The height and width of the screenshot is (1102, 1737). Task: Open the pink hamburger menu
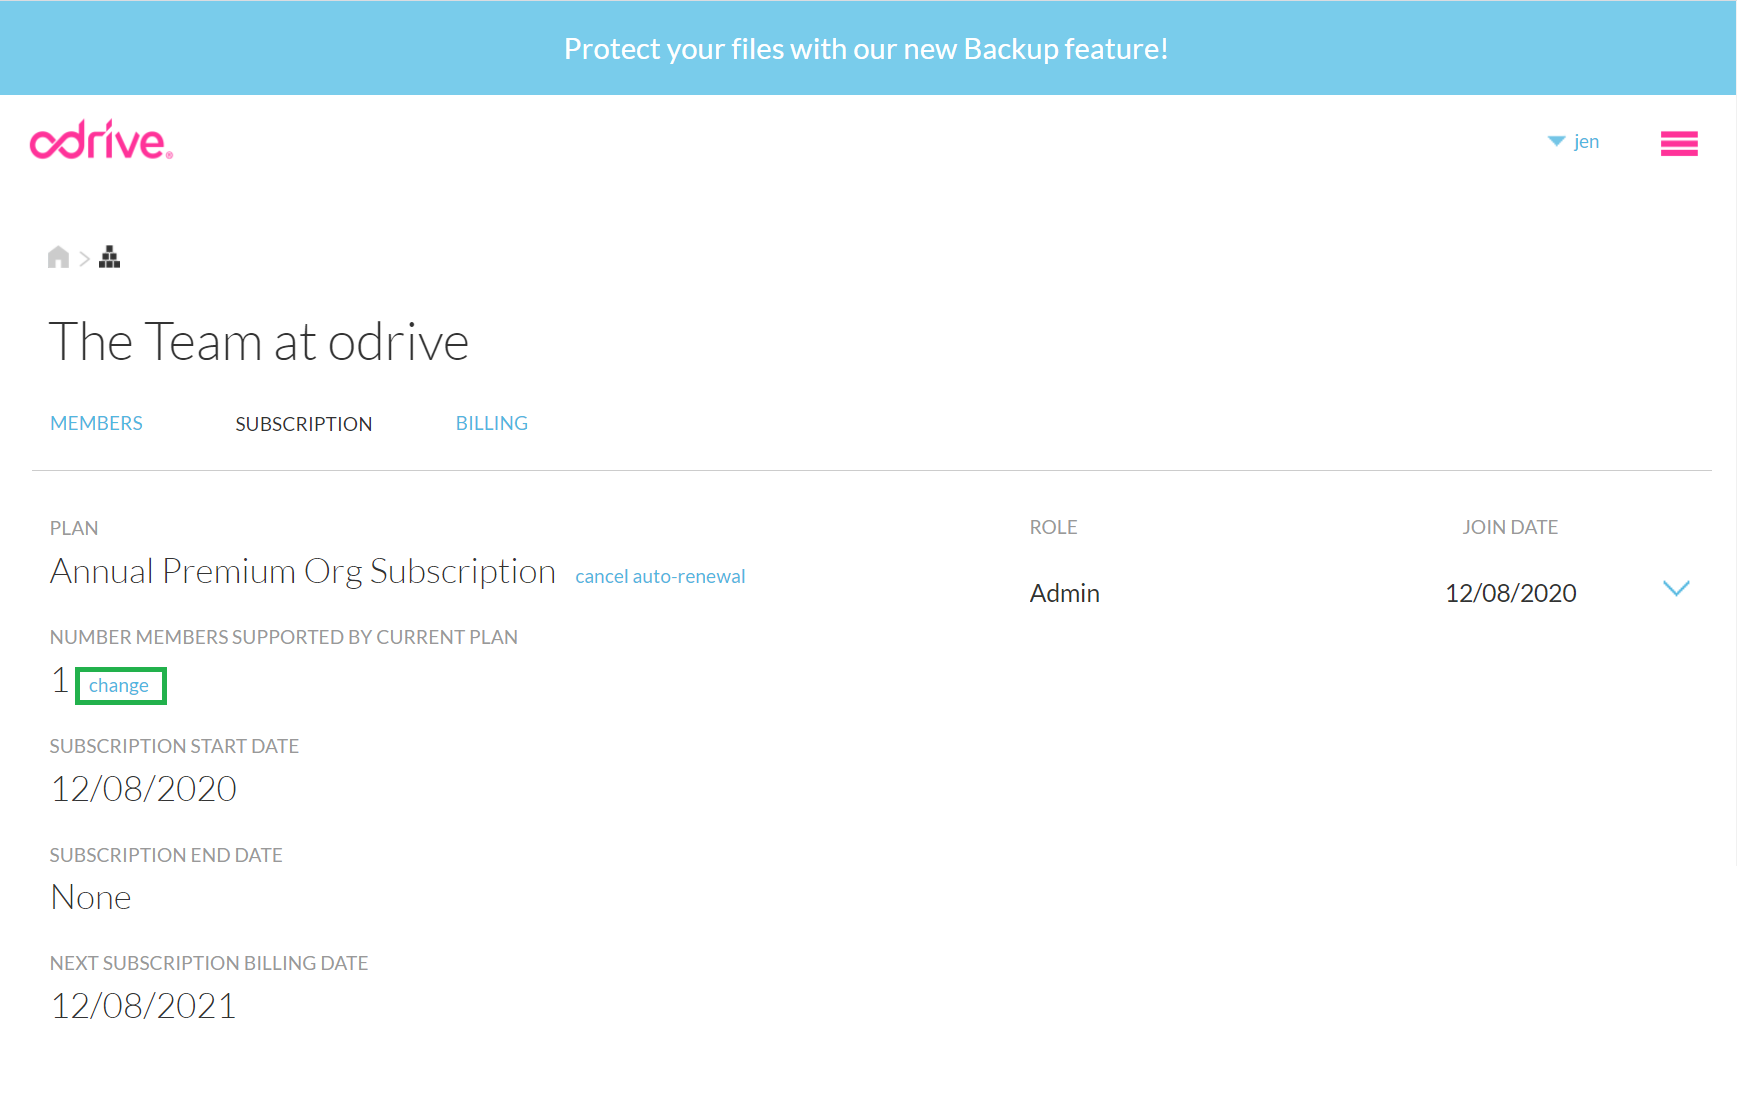[1678, 144]
